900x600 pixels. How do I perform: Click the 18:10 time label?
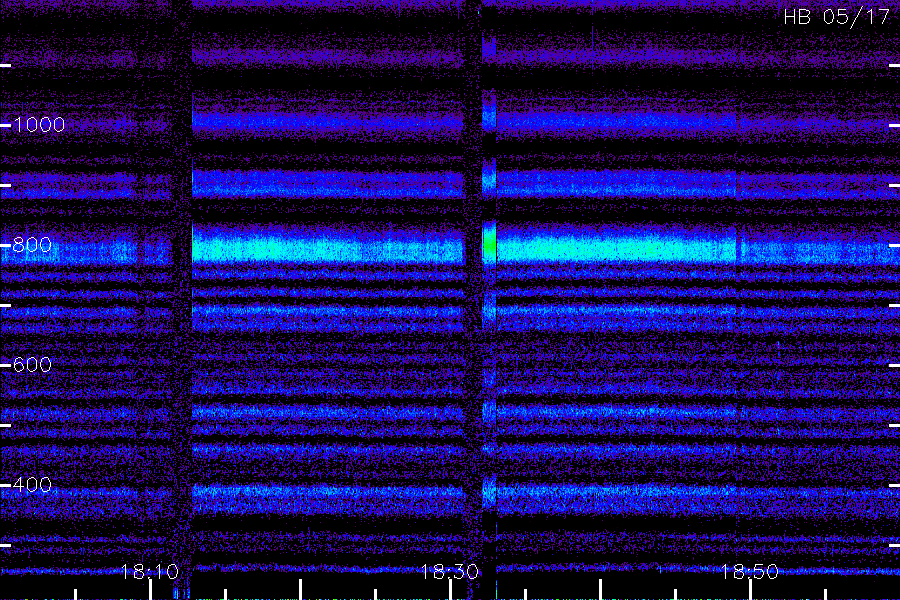coord(150,571)
